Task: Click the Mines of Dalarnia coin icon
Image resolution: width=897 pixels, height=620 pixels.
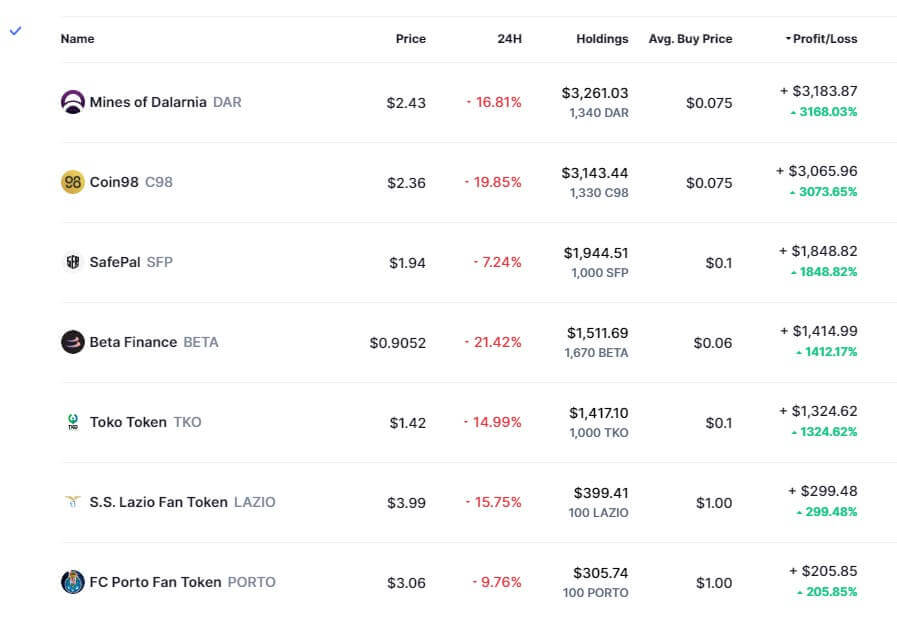Action: pos(72,102)
